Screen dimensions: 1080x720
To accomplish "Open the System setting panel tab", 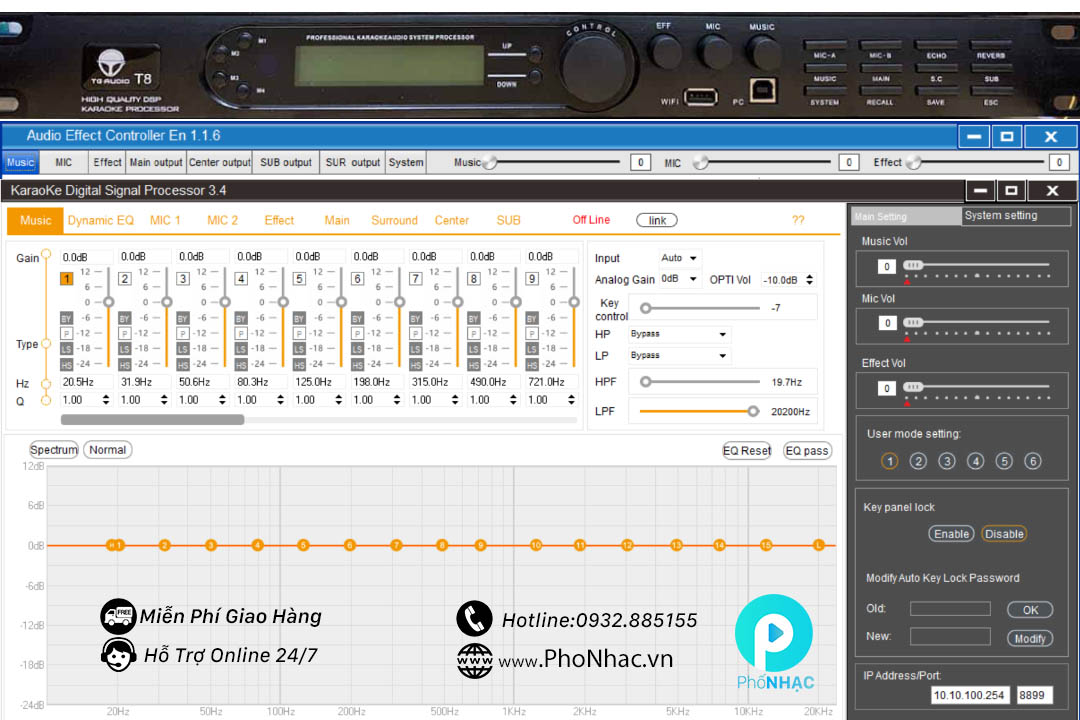I will [1000, 215].
